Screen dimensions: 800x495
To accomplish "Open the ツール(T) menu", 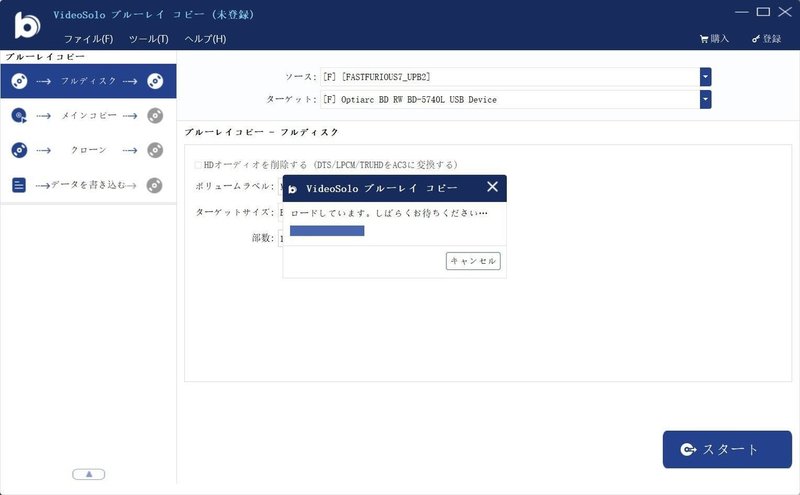I will 148,39.
